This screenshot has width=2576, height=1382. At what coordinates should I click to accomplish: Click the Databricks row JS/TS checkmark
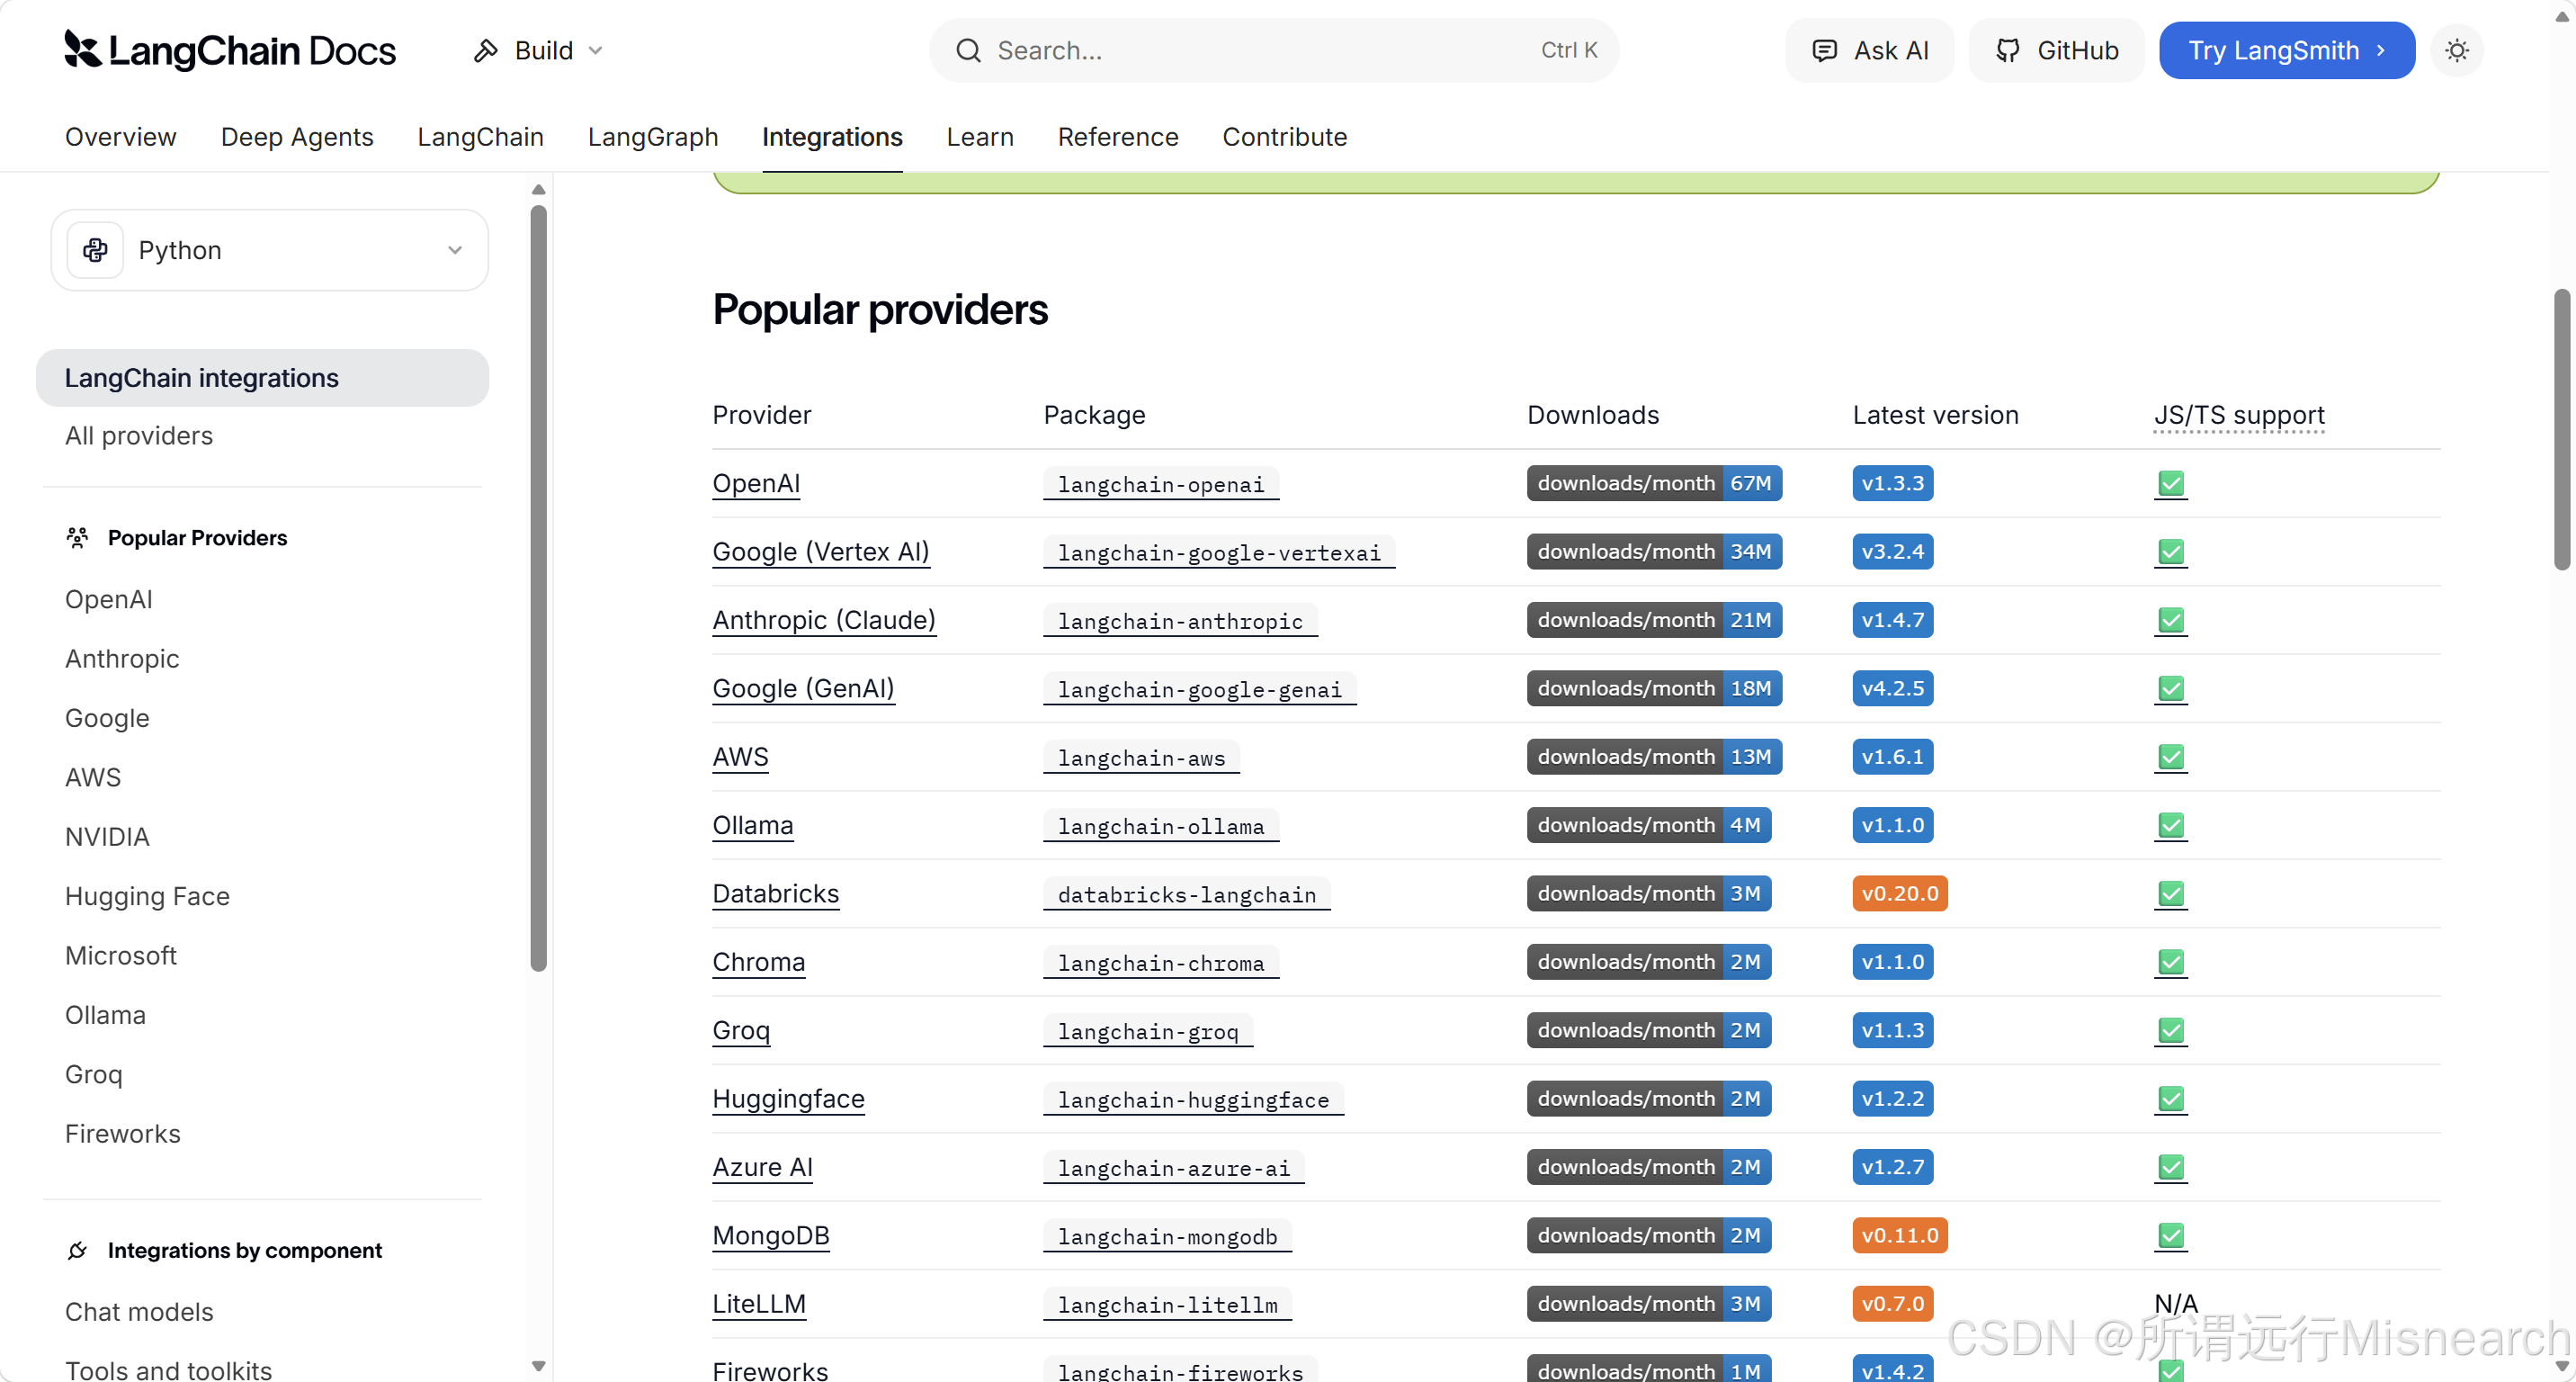2171,894
